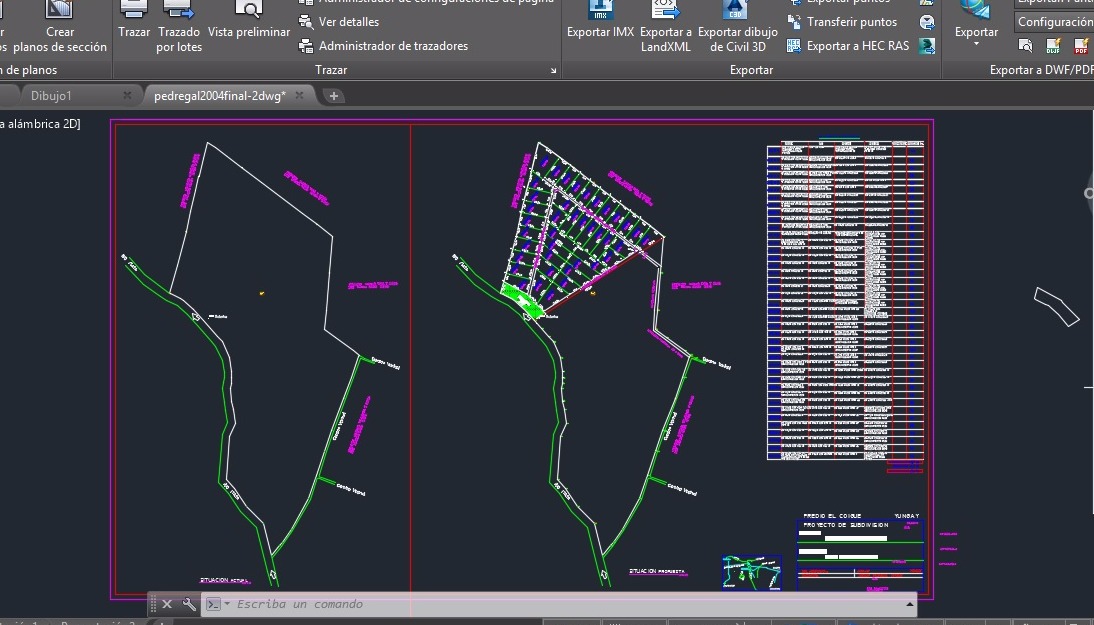Click Exportar a LandXML button

[666, 27]
